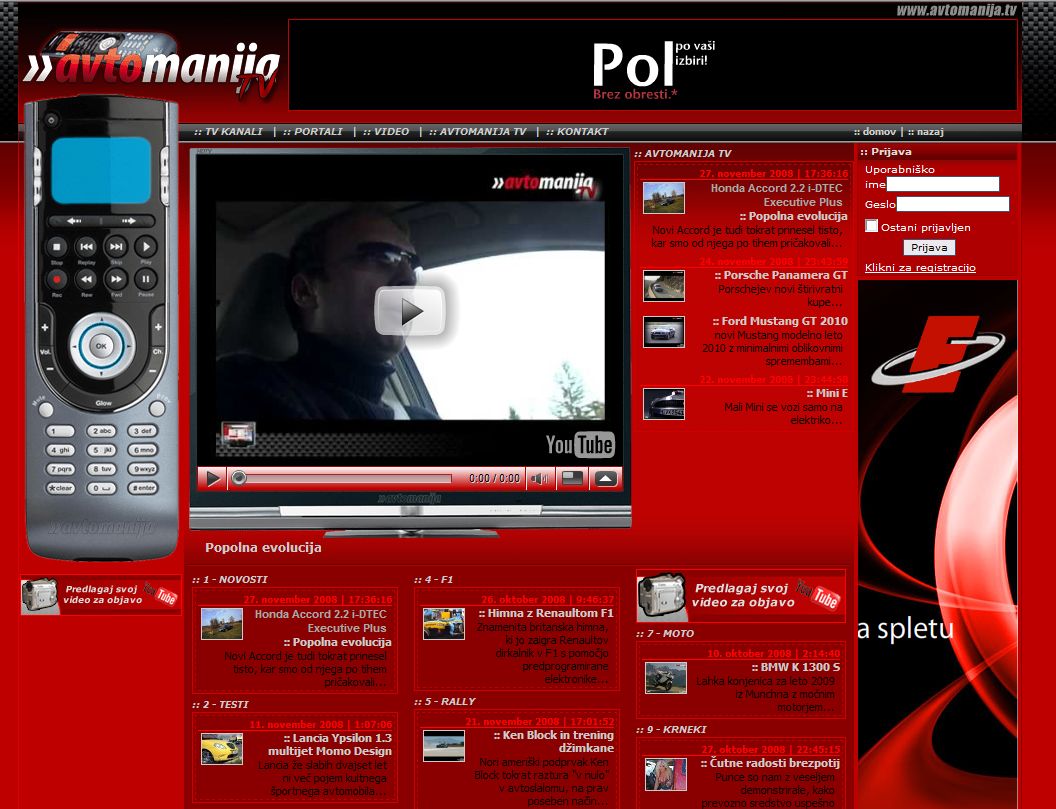Start the video with the large center play overlay
Image resolution: width=1056 pixels, height=809 pixels.
(x=410, y=311)
